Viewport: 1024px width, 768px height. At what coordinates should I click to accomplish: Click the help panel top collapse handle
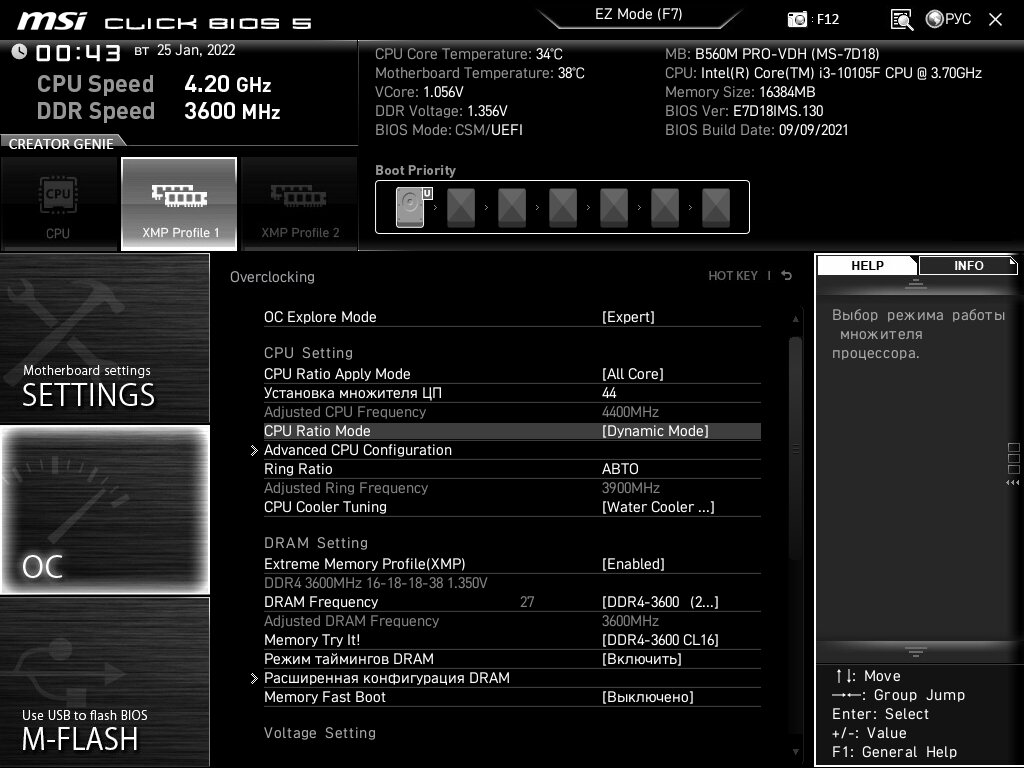(916, 283)
